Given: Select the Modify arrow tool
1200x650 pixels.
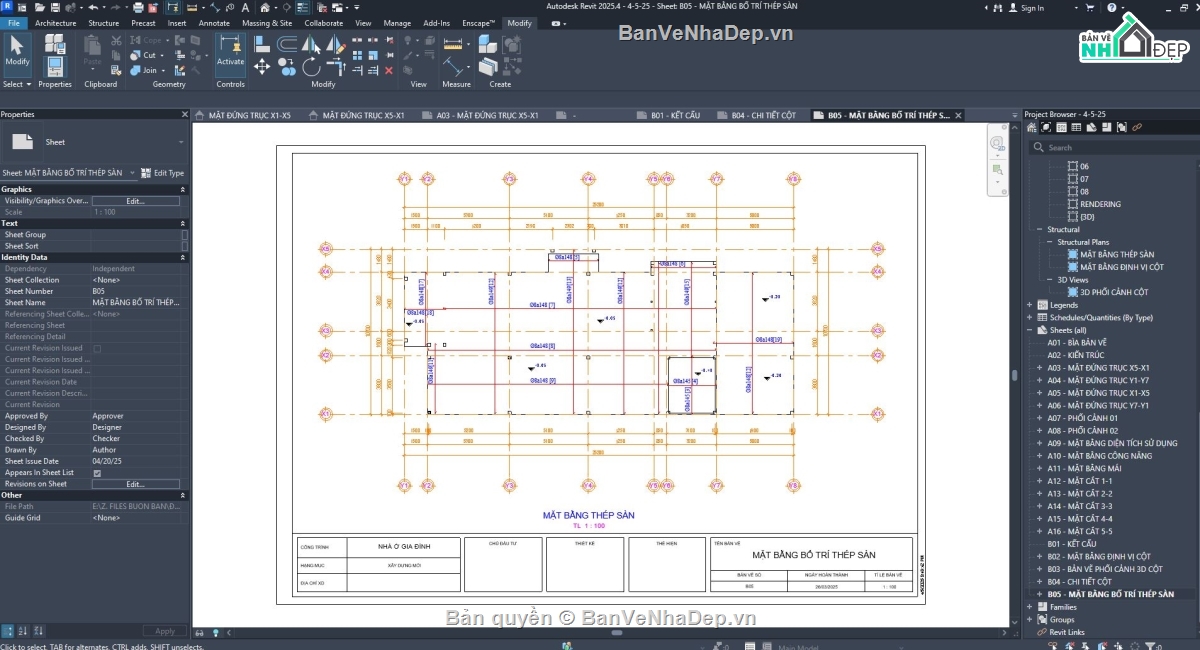Looking at the screenshot, I should point(17,50).
